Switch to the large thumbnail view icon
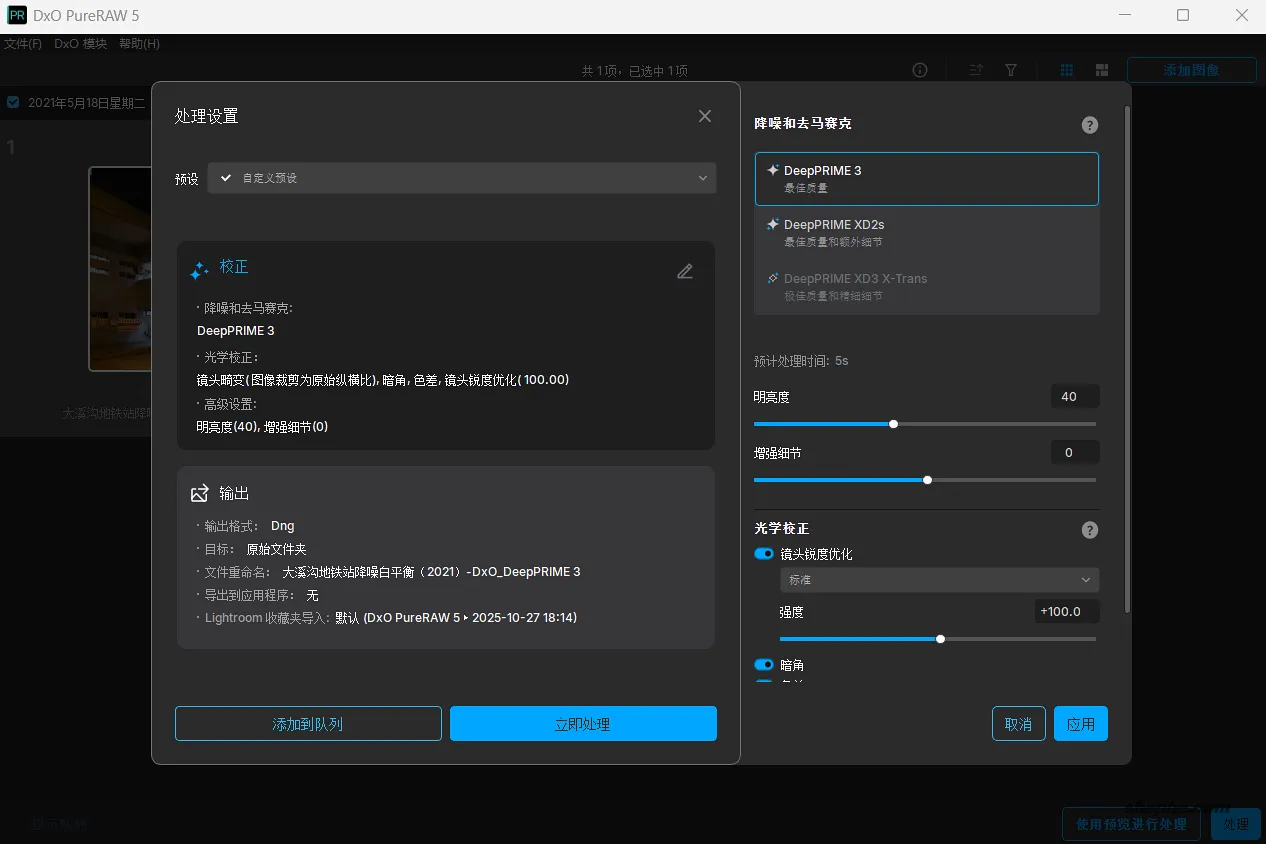Screen dimensions: 1266x844 [1102, 70]
